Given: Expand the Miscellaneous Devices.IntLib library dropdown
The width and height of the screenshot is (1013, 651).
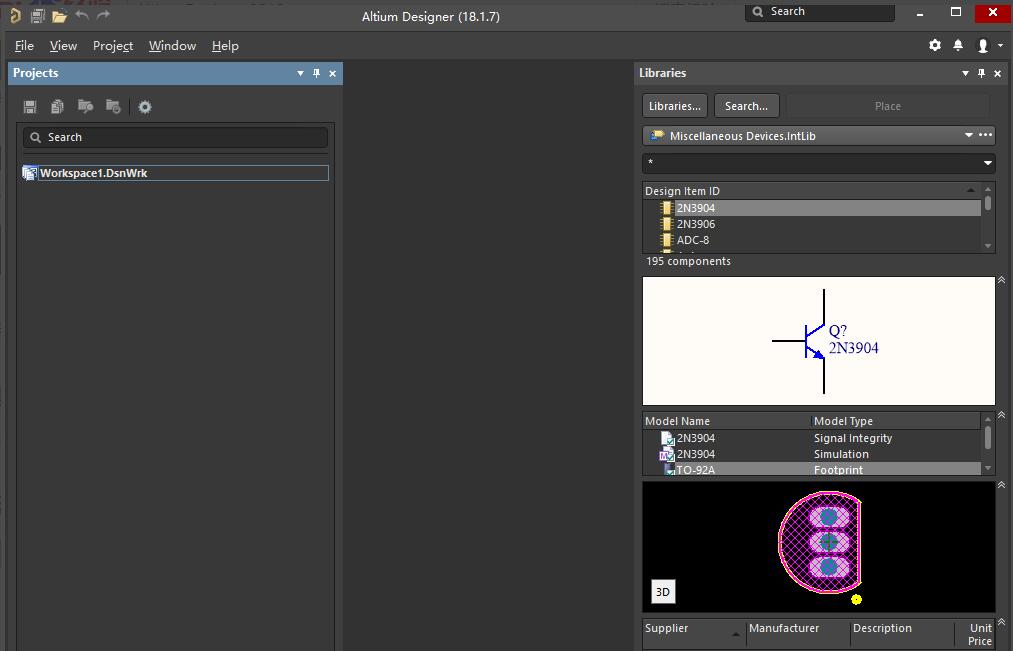Looking at the screenshot, I should point(968,135).
